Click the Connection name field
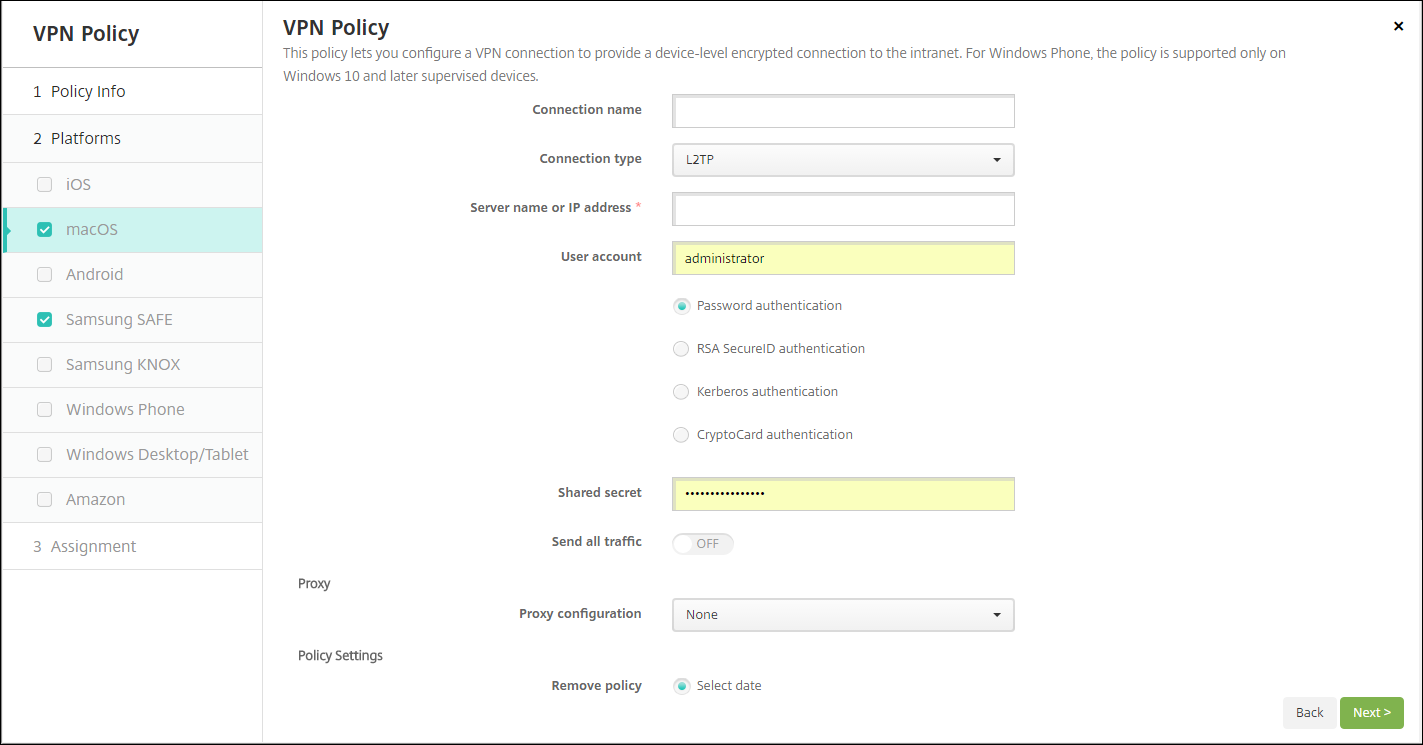This screenshot has width=1423, height=745. (x=844, y=111)
